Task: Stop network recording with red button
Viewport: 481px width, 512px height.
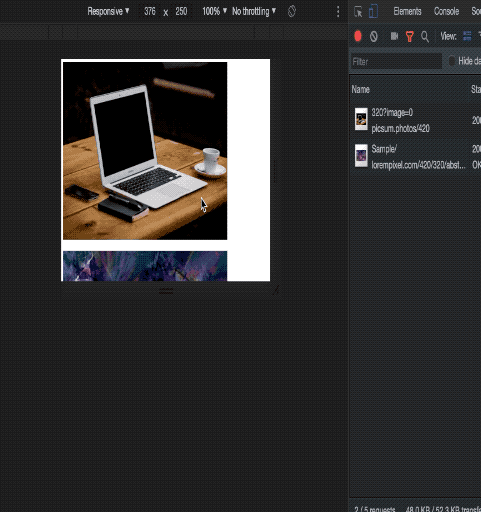Action: pos(358,36)
